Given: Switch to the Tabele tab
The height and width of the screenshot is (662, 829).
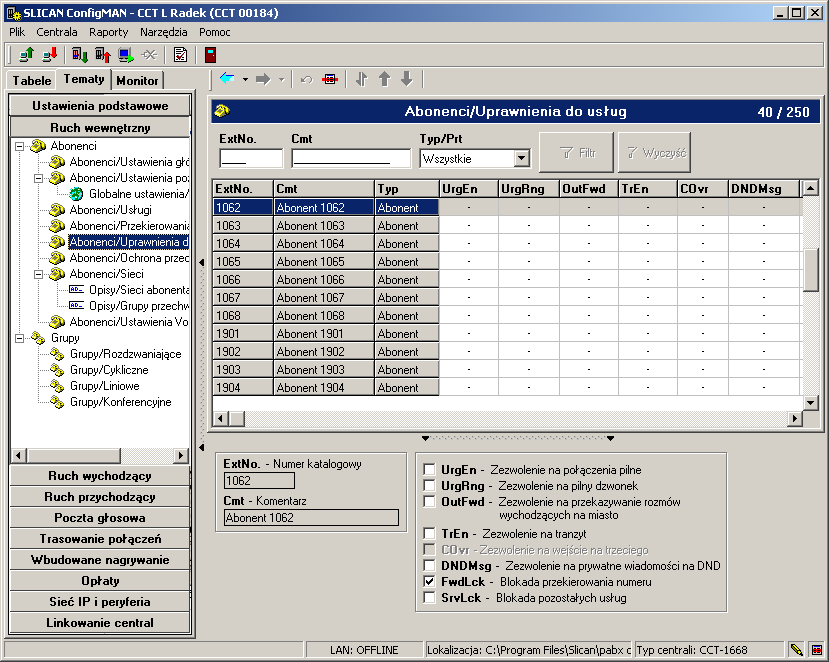Looking at the screenshot, I should tap(32, 80).
